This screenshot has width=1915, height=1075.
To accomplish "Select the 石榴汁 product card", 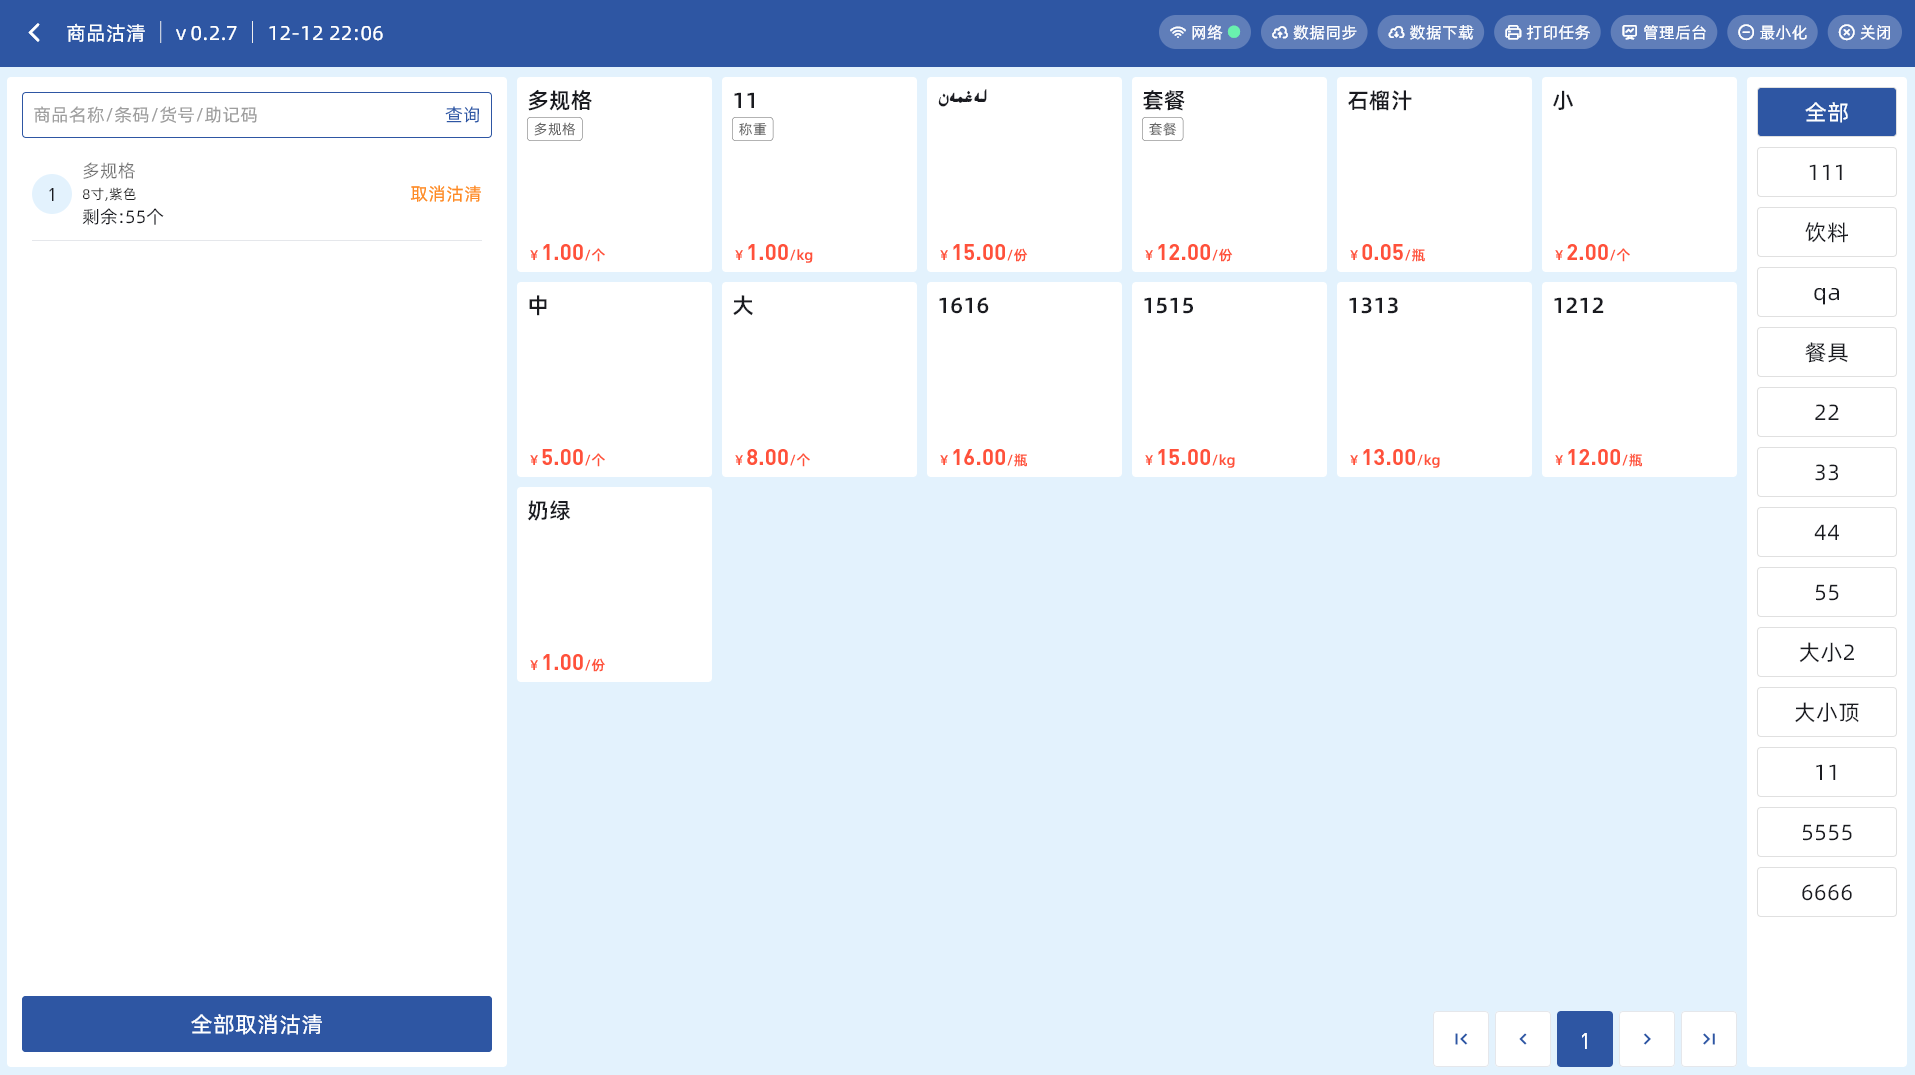I will 1433,174.
